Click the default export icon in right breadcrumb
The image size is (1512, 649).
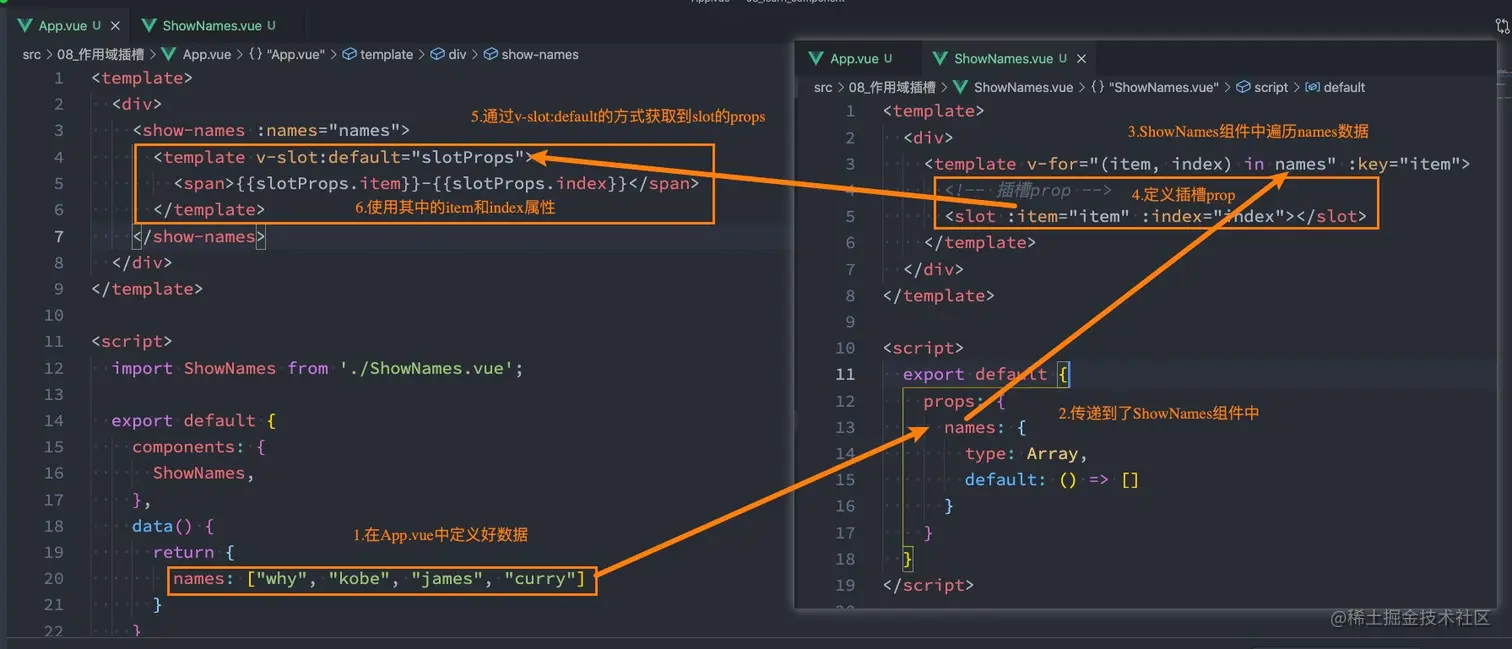(1311, 87)
